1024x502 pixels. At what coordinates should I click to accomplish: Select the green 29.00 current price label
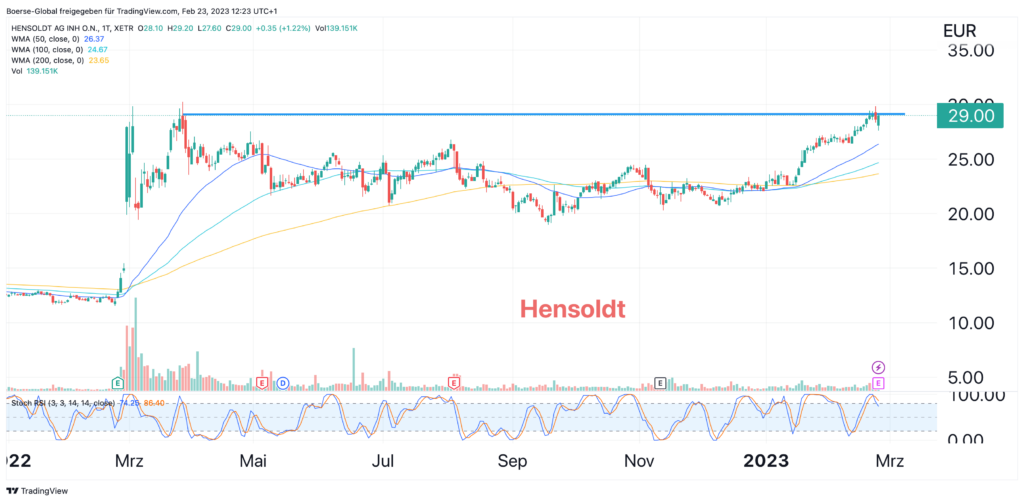pyautogui.click(x=969, y=116)
